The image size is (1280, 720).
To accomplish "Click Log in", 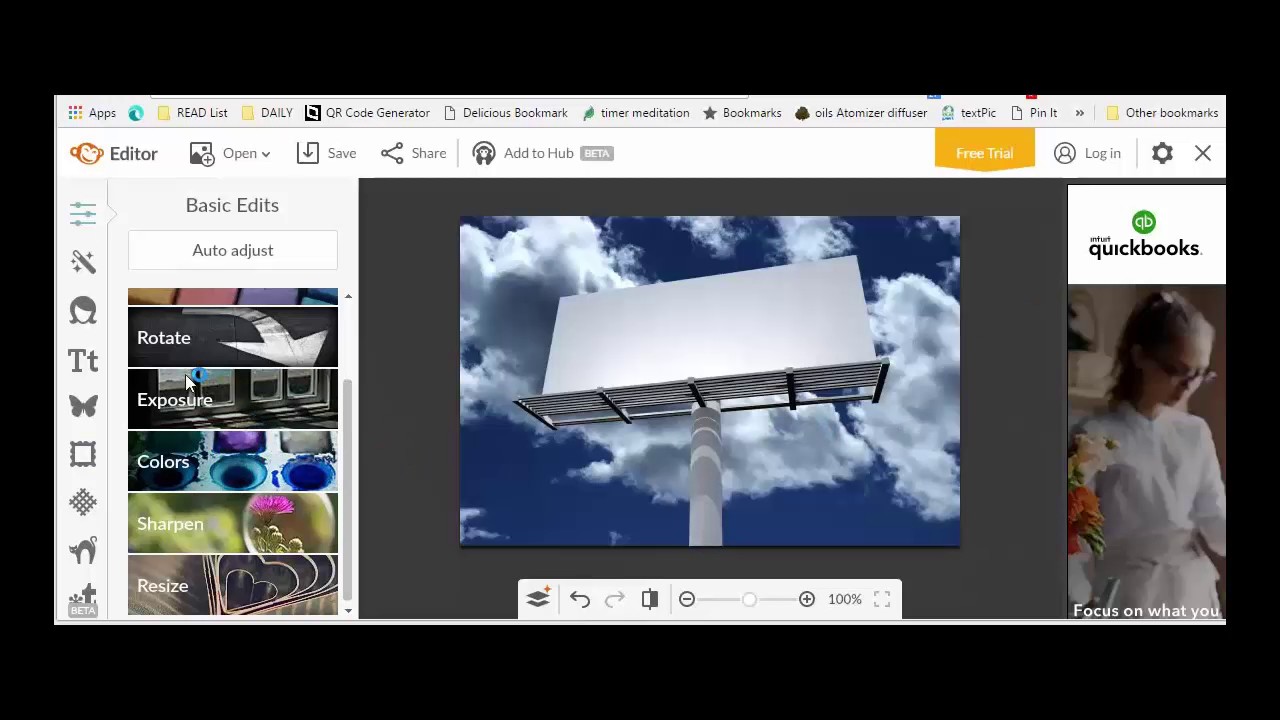I will click(x=1087, y=153).
